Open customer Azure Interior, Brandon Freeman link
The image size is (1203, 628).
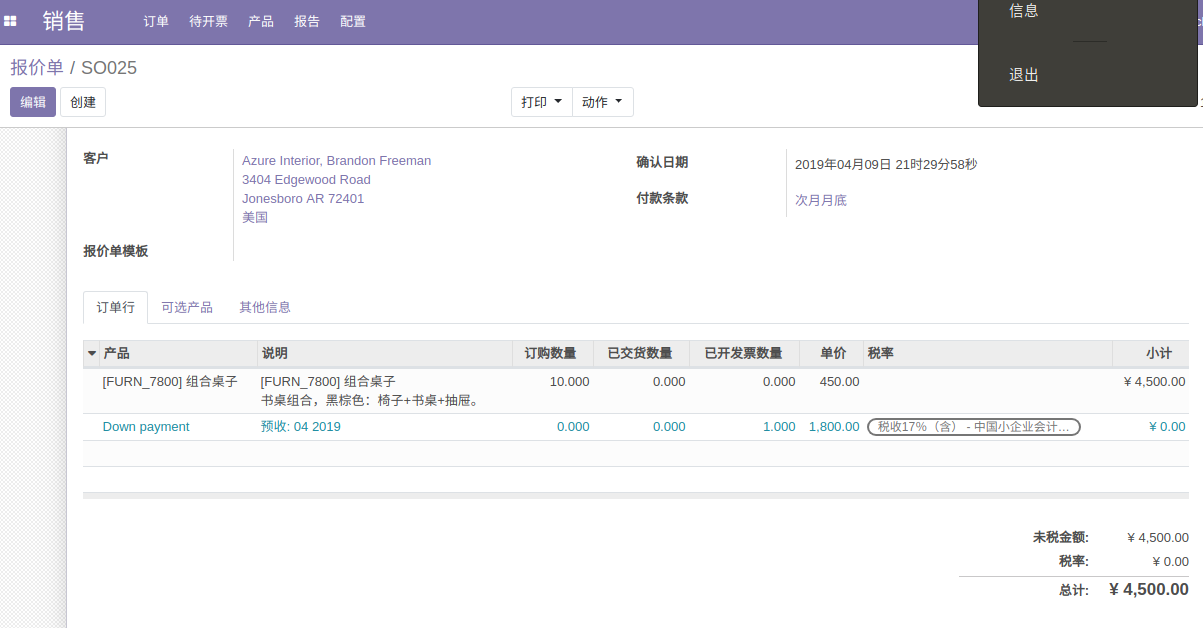[x=337, y=161]
